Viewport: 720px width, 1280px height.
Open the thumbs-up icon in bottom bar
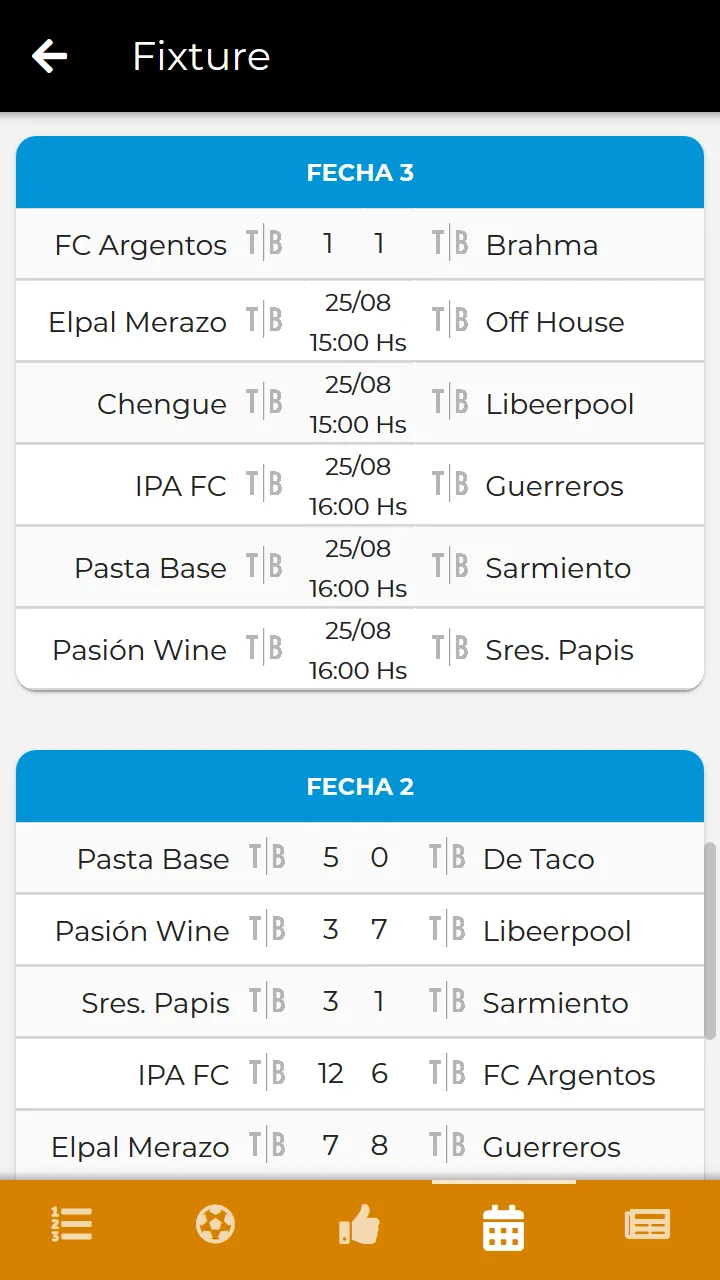359,1224
